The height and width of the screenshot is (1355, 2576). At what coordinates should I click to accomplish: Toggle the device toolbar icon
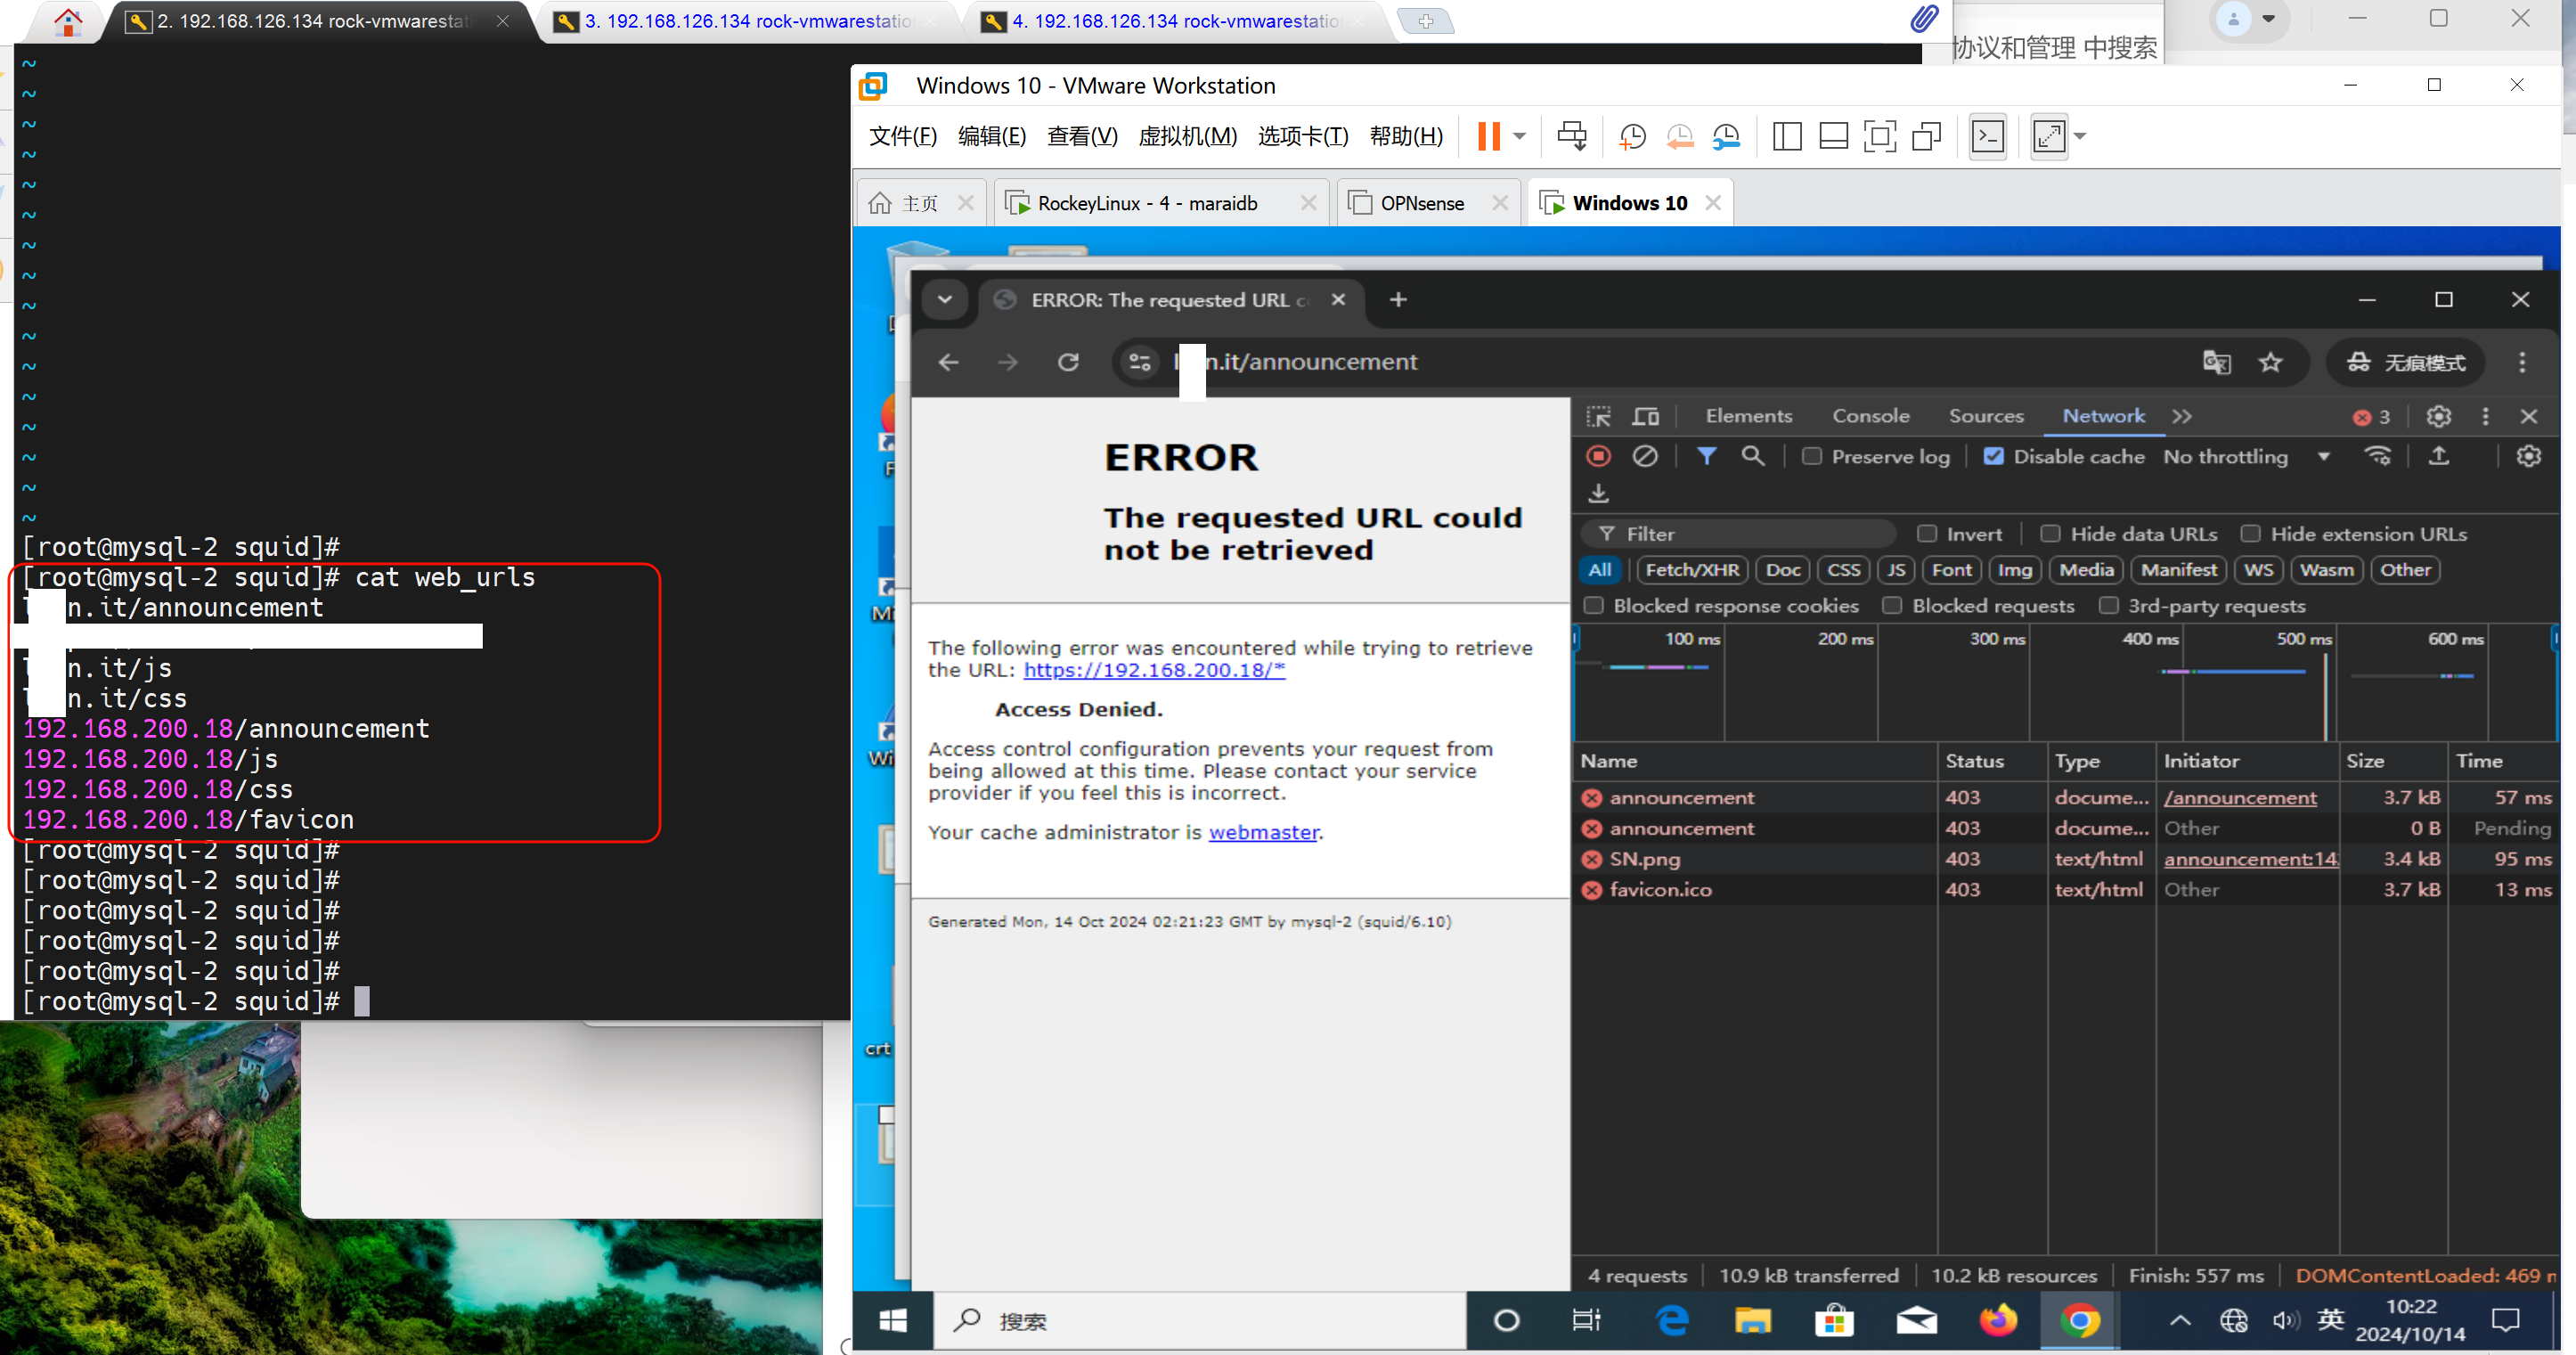tap(1645, 416)
